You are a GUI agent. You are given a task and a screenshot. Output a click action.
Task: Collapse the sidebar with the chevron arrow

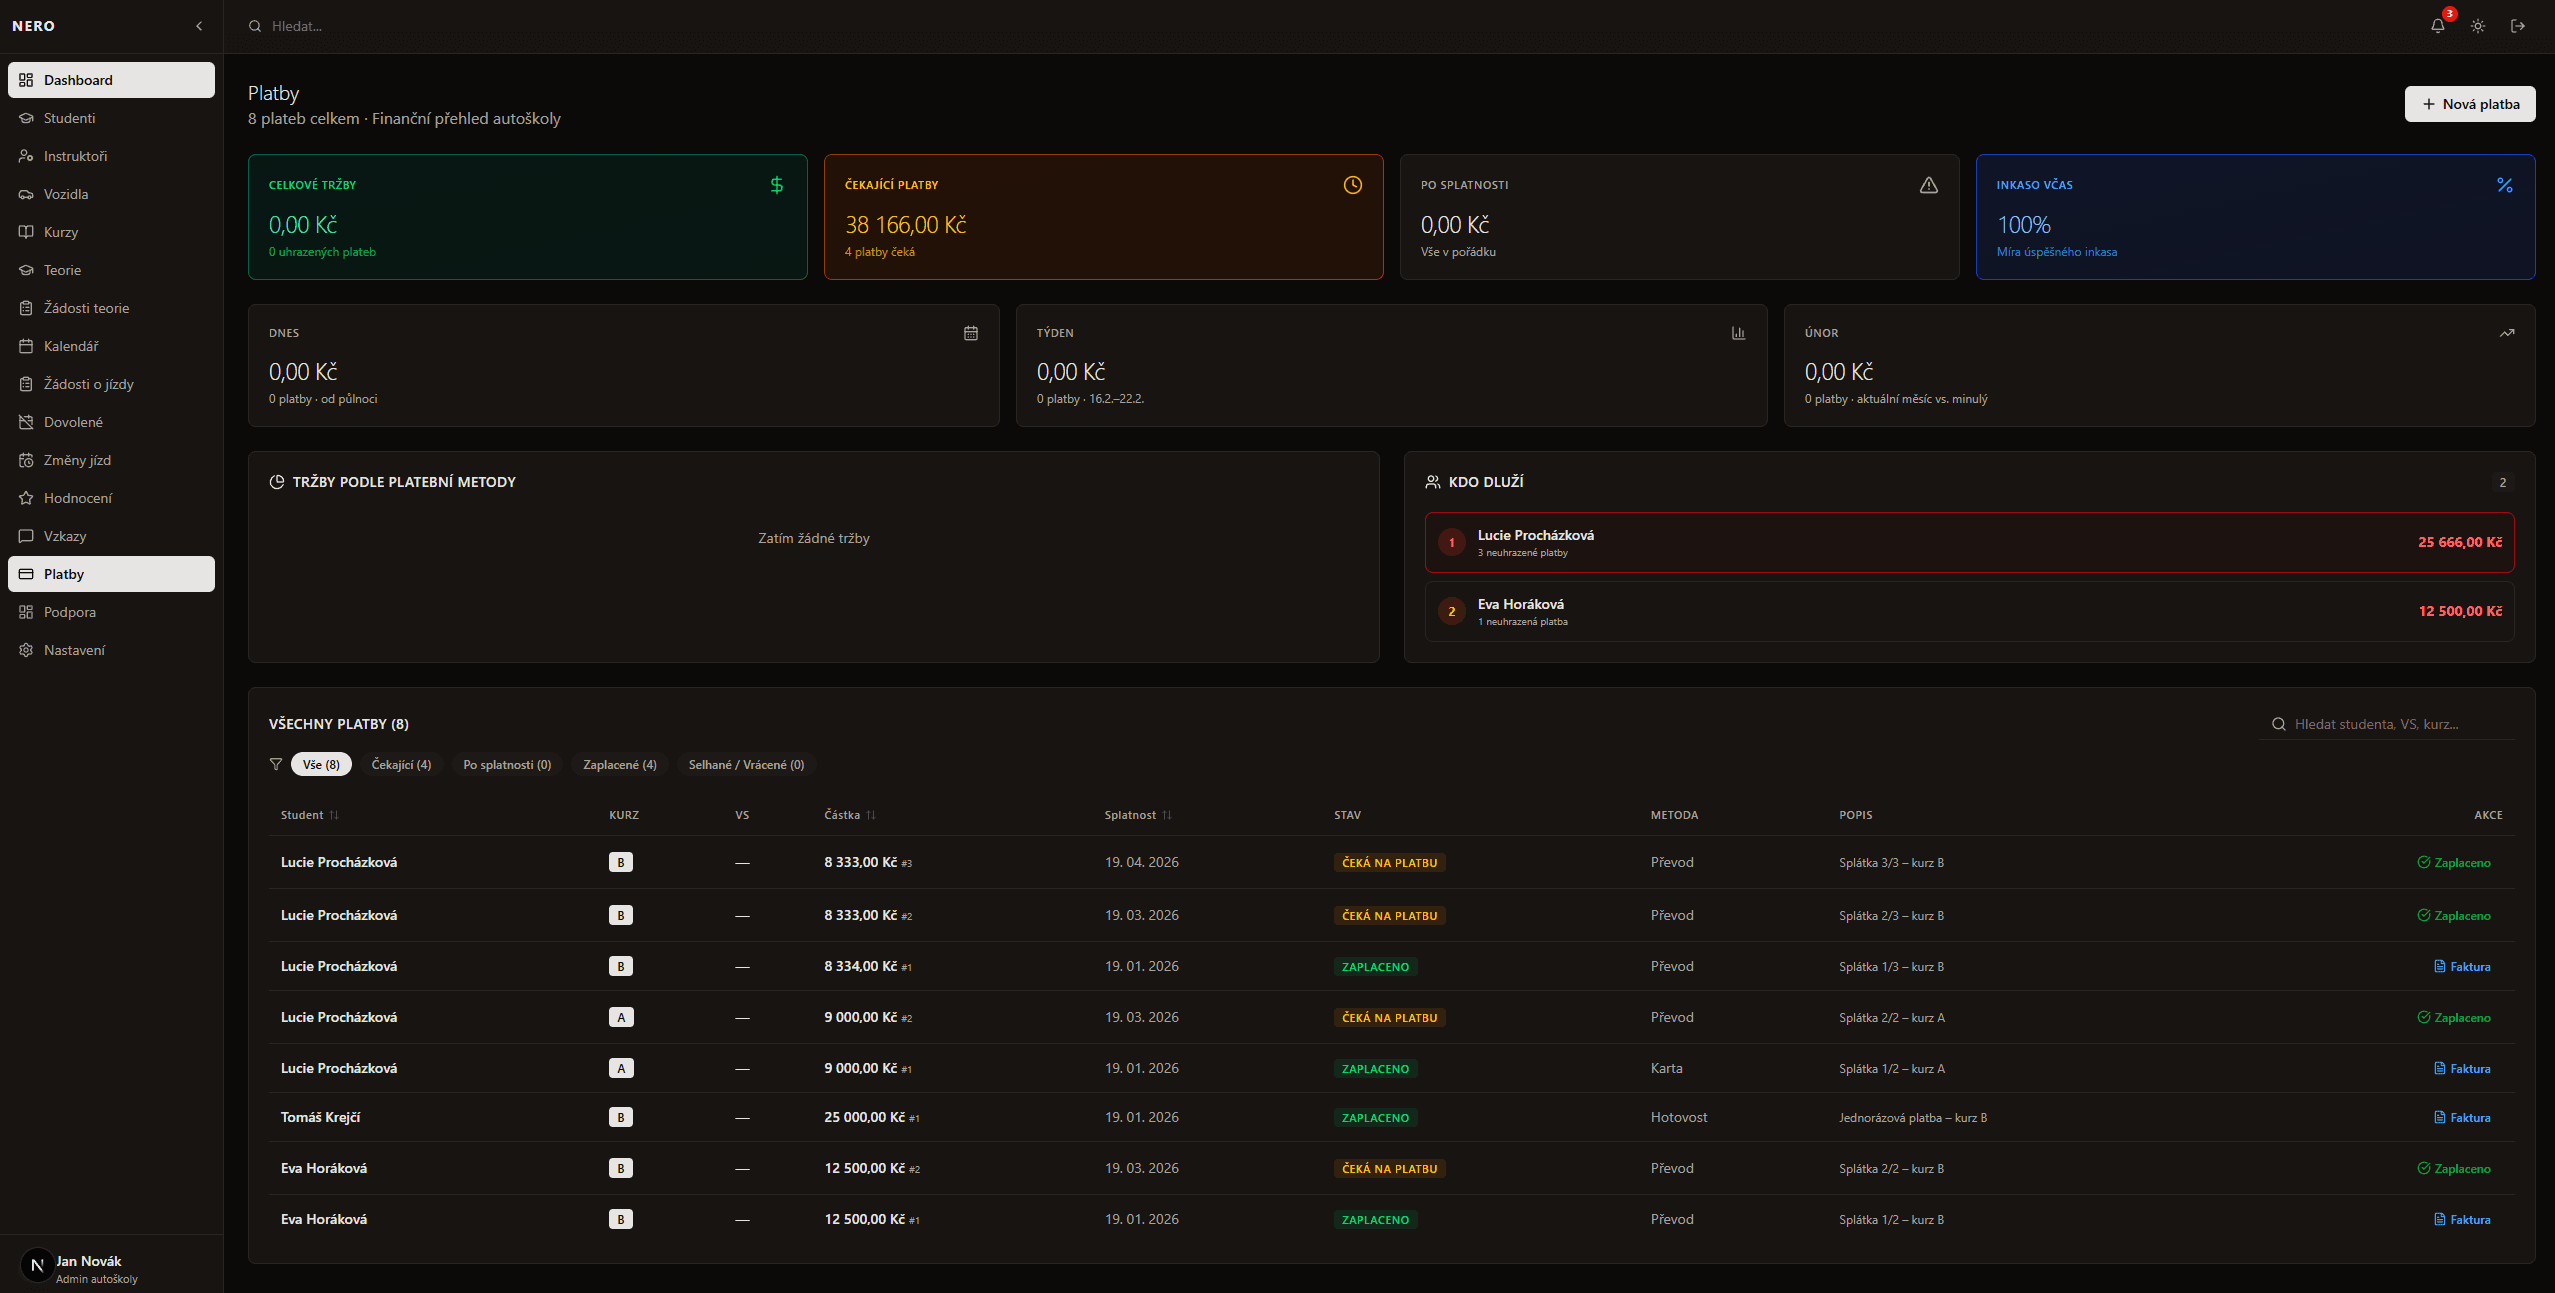(x=199, y=26)
